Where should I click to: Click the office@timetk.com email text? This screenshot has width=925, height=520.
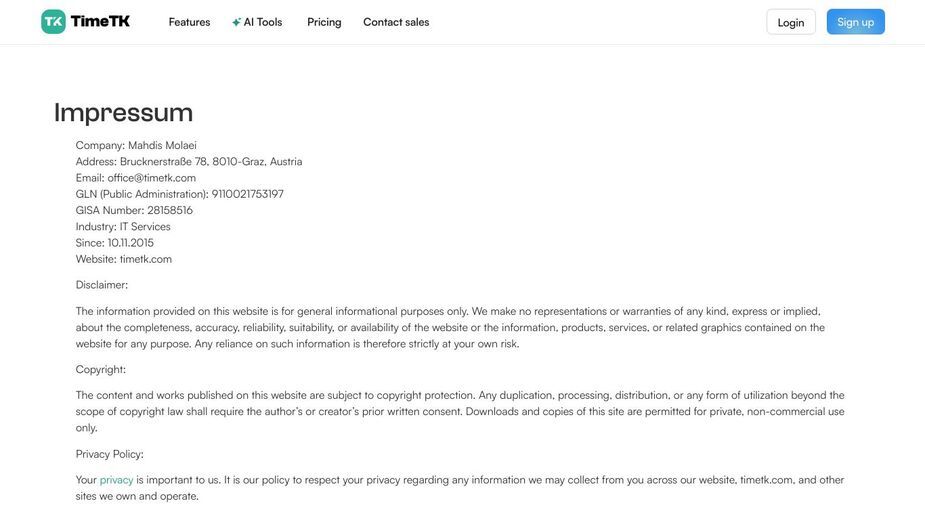click(152, 178)
